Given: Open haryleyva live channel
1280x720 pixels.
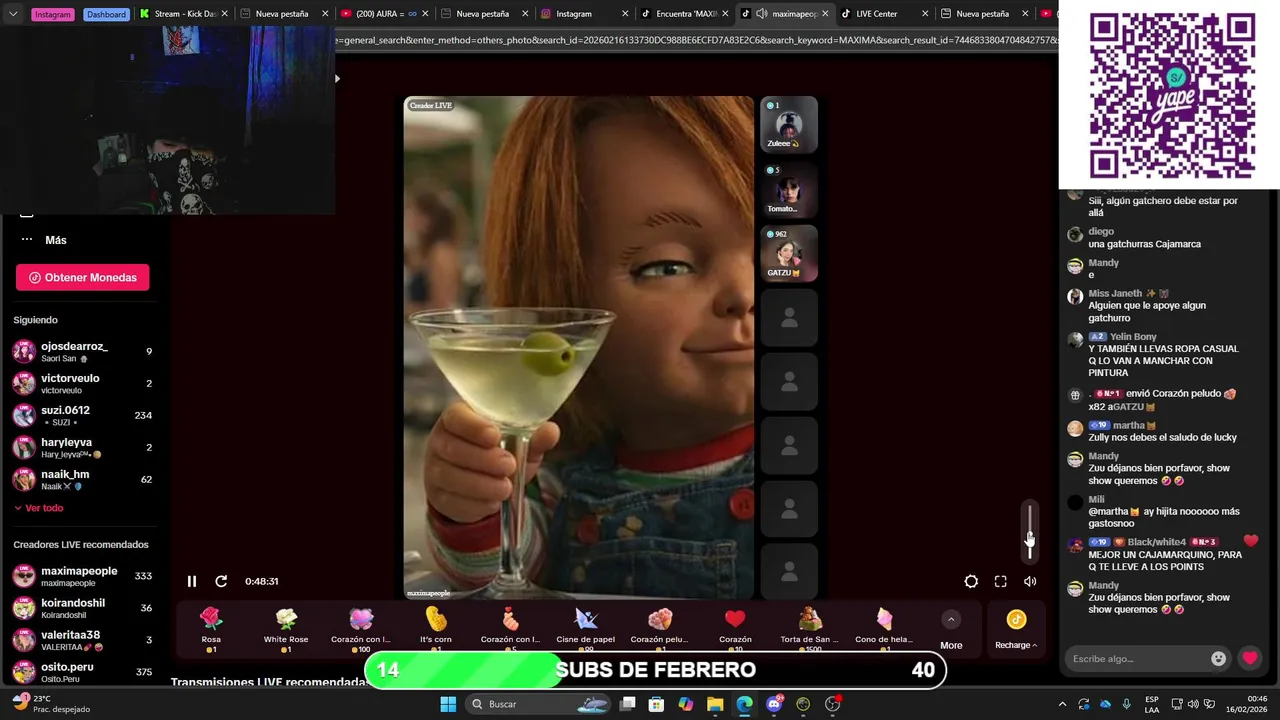Looking at the screenshot, I should click(82, 447).
